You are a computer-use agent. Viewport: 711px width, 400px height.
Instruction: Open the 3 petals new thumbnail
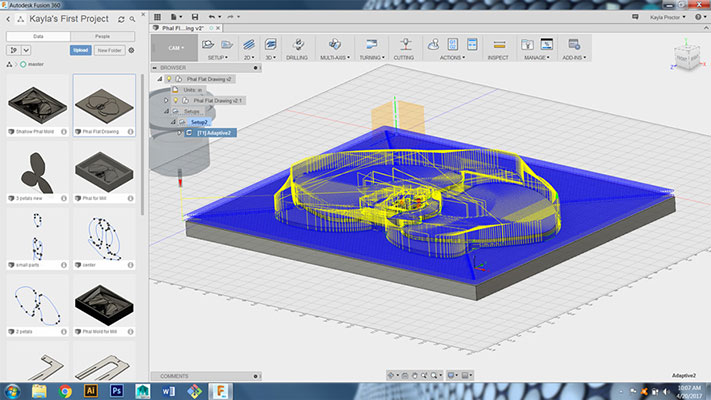(x=38, y=171)
